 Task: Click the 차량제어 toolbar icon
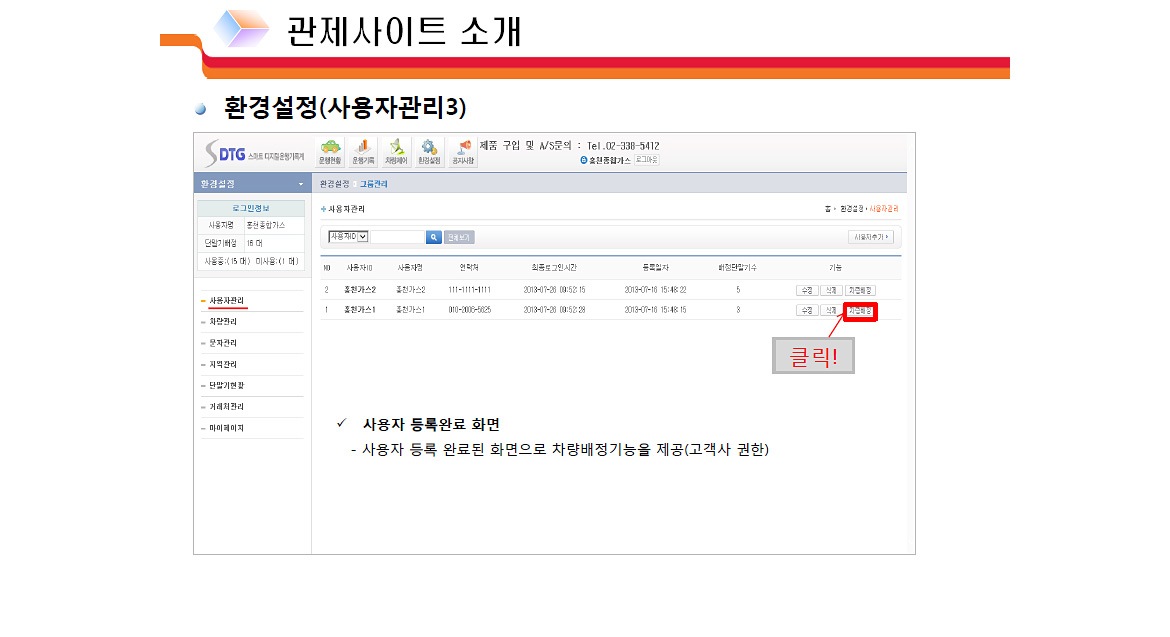click(396, 151)
